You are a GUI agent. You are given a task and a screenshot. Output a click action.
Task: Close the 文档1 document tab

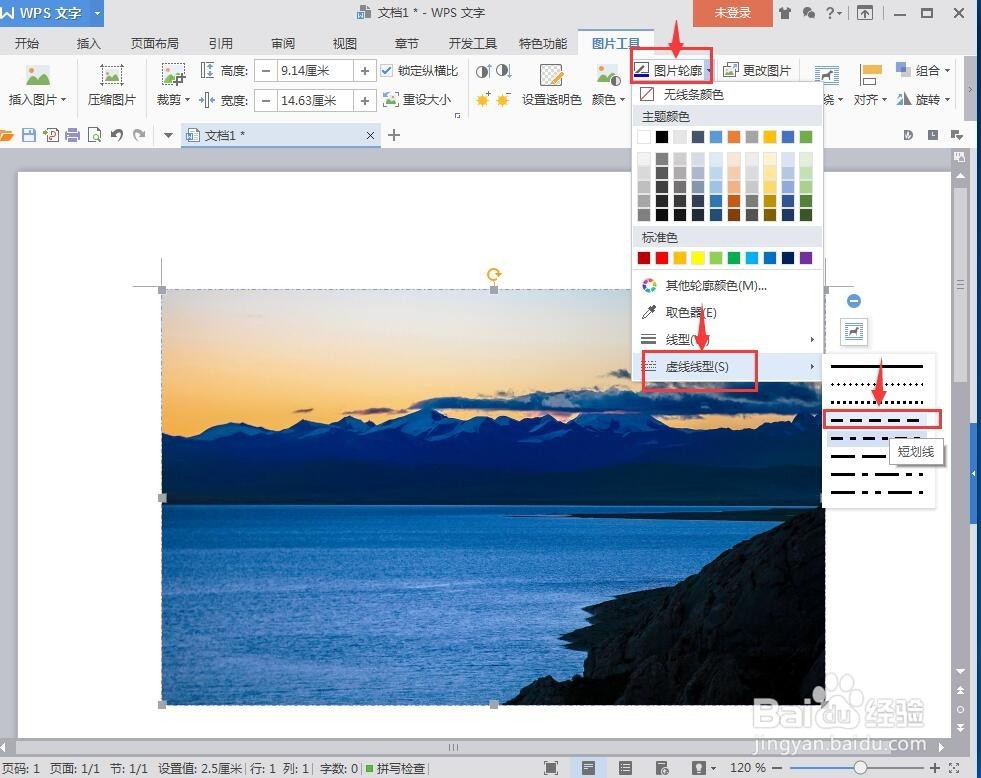tap(370, 135)
